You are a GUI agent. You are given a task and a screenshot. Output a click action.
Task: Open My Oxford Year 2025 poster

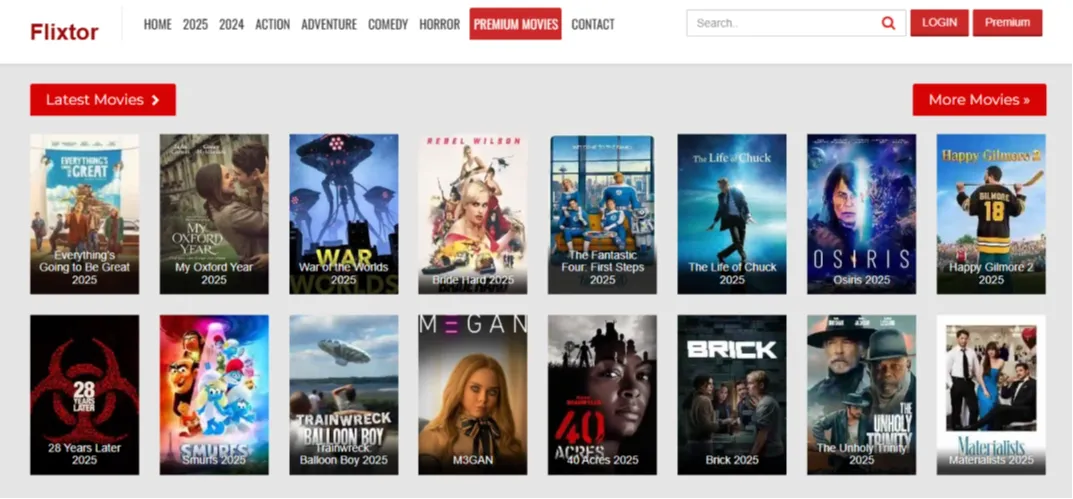214,214
